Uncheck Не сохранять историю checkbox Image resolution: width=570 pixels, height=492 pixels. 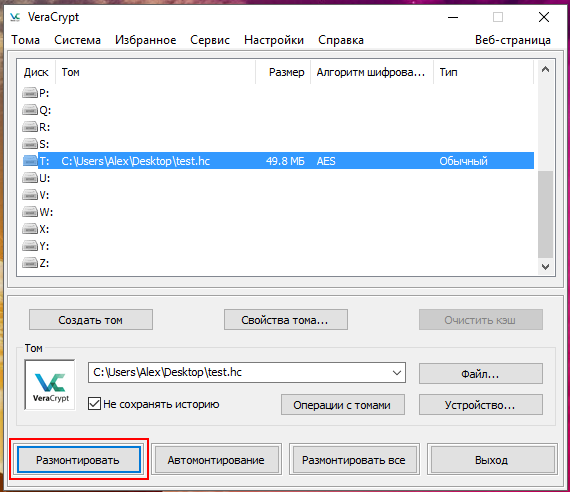click(94, 404)
